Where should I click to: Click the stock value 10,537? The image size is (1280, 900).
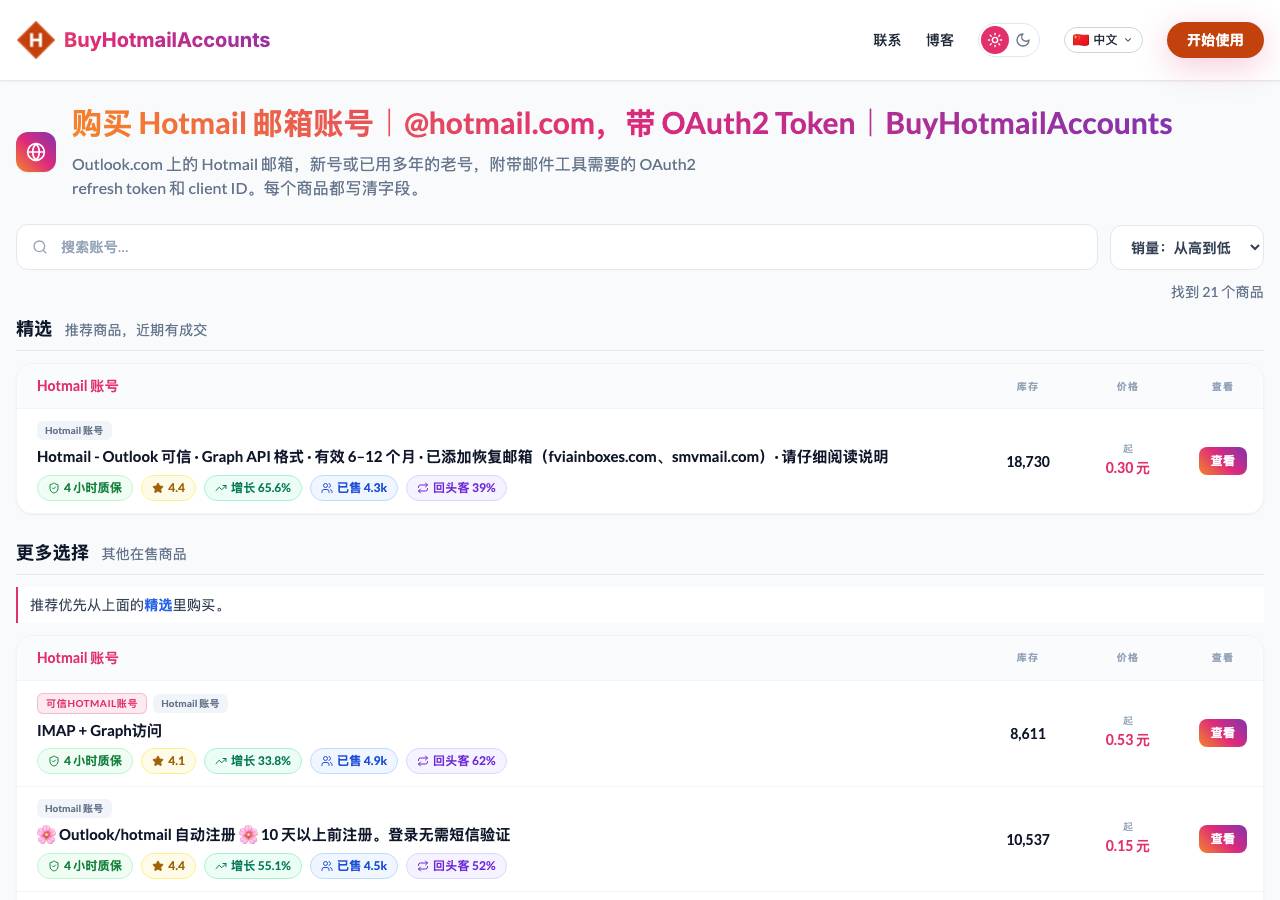click(1028, 840)
